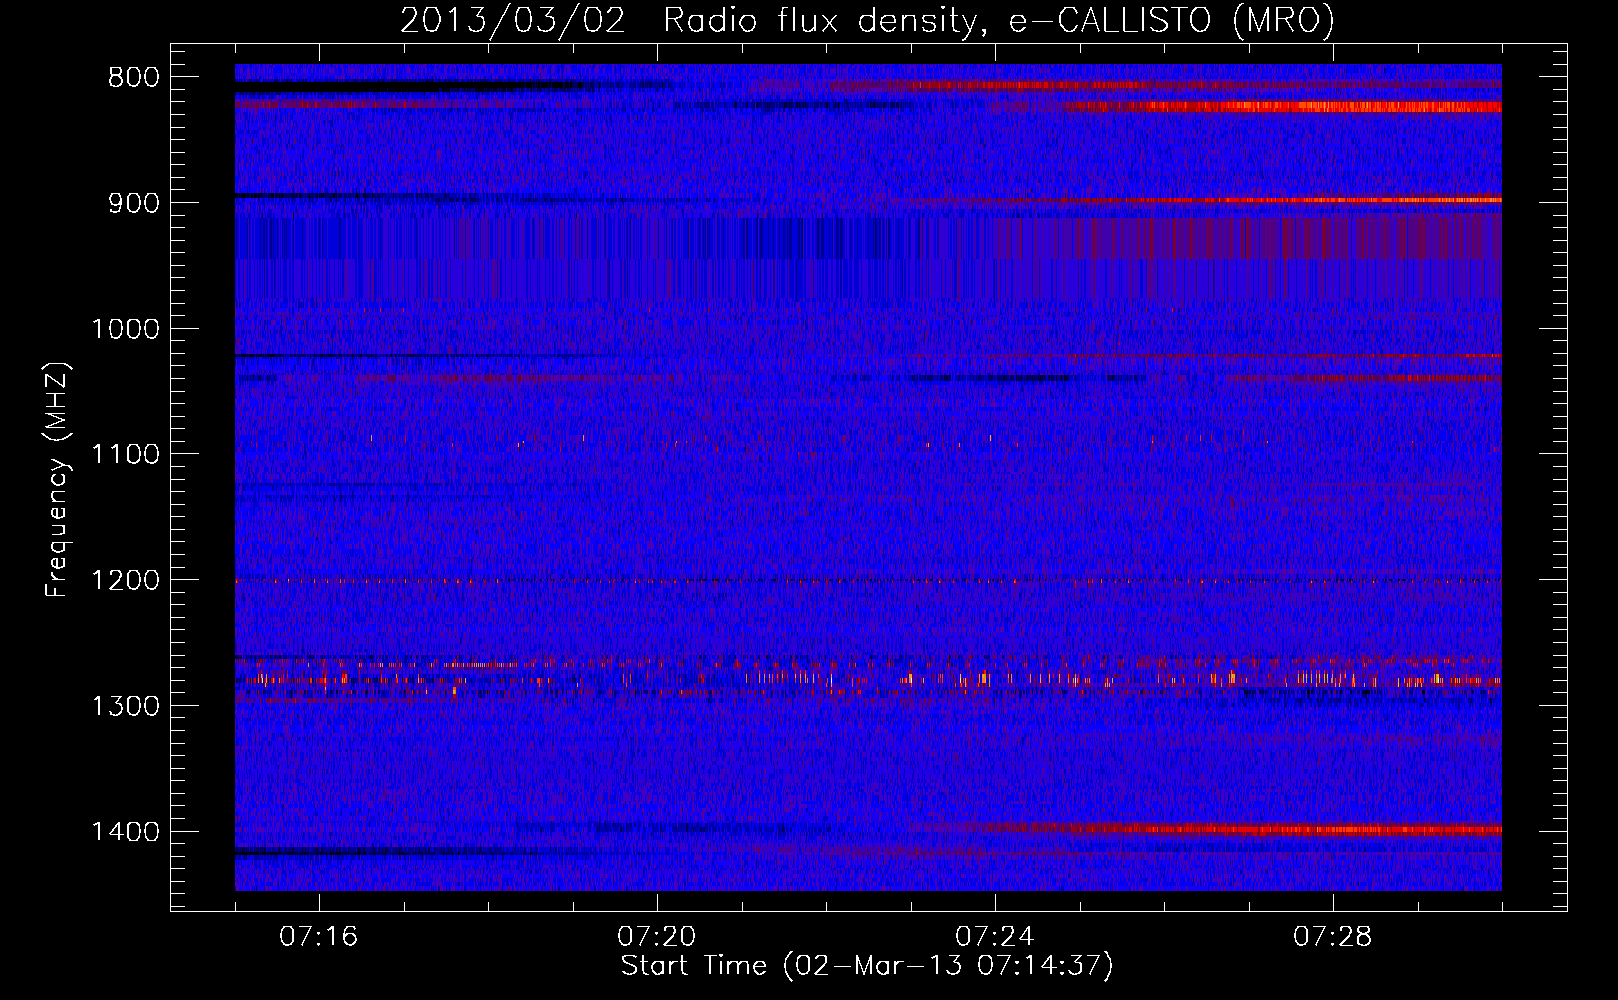Click the 07:20 time tick label
This screenshot has height=1000, width=1618.
[657, 937]
